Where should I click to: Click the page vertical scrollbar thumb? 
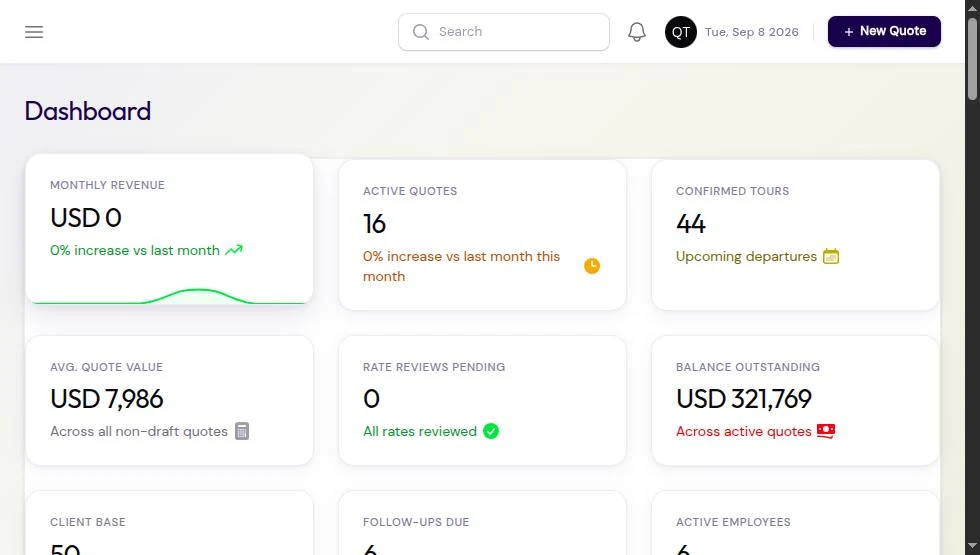tap(972, 59)
